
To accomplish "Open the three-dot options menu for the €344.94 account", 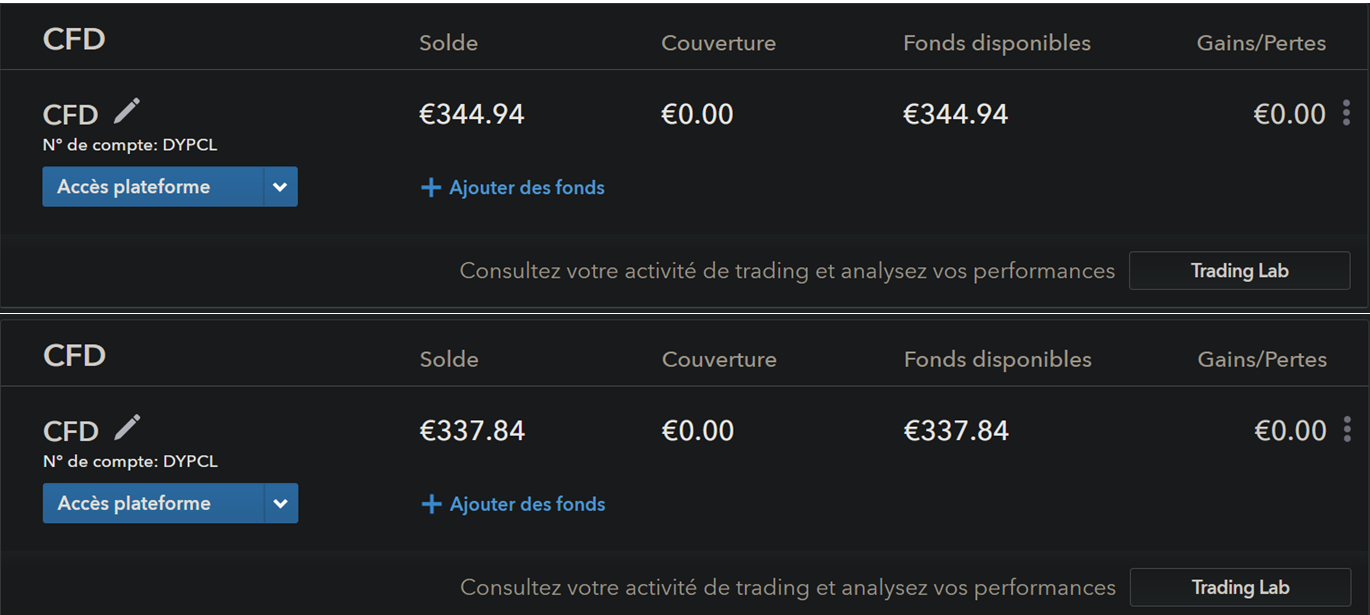I will point(1346,113).
